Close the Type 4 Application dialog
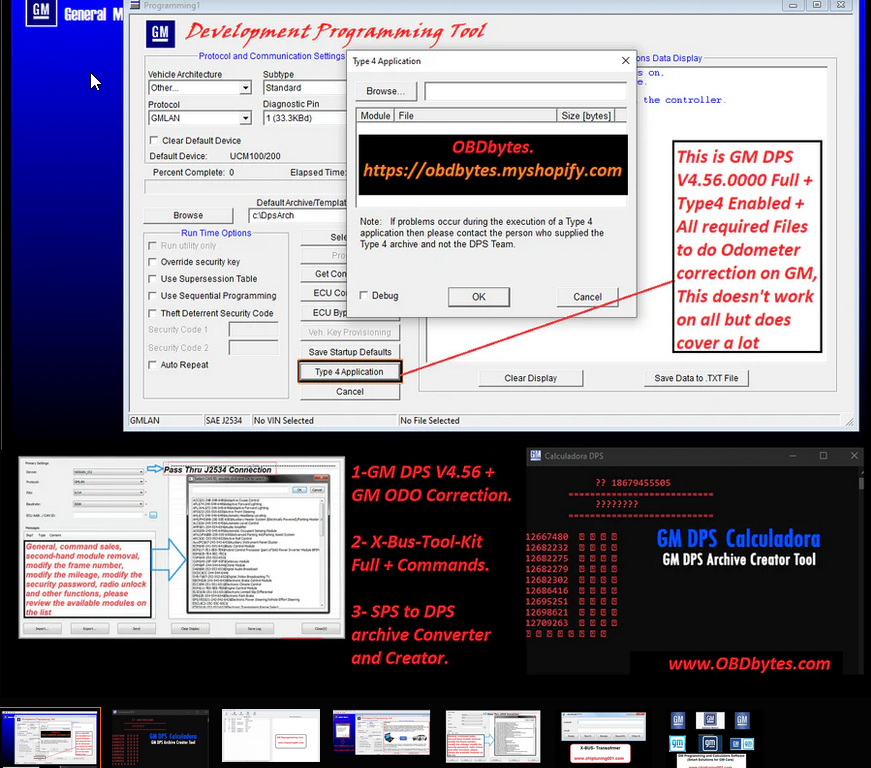Screen dimensions: 871x768 point(626,61)
